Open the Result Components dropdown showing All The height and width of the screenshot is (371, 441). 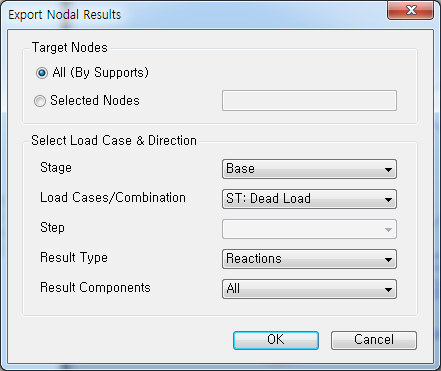(309, 289)
